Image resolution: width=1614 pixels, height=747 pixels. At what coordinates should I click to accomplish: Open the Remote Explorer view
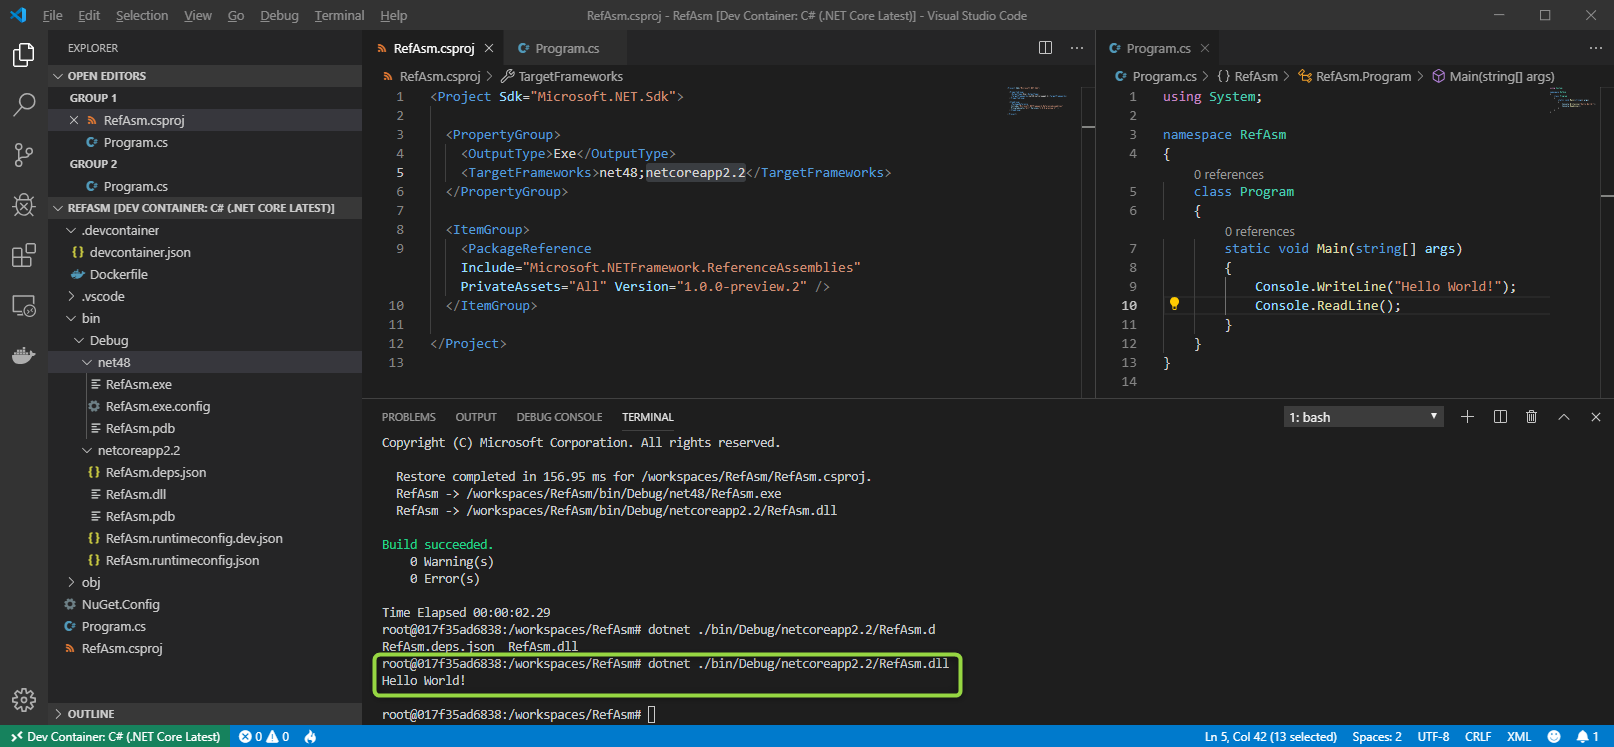(24, 305)
